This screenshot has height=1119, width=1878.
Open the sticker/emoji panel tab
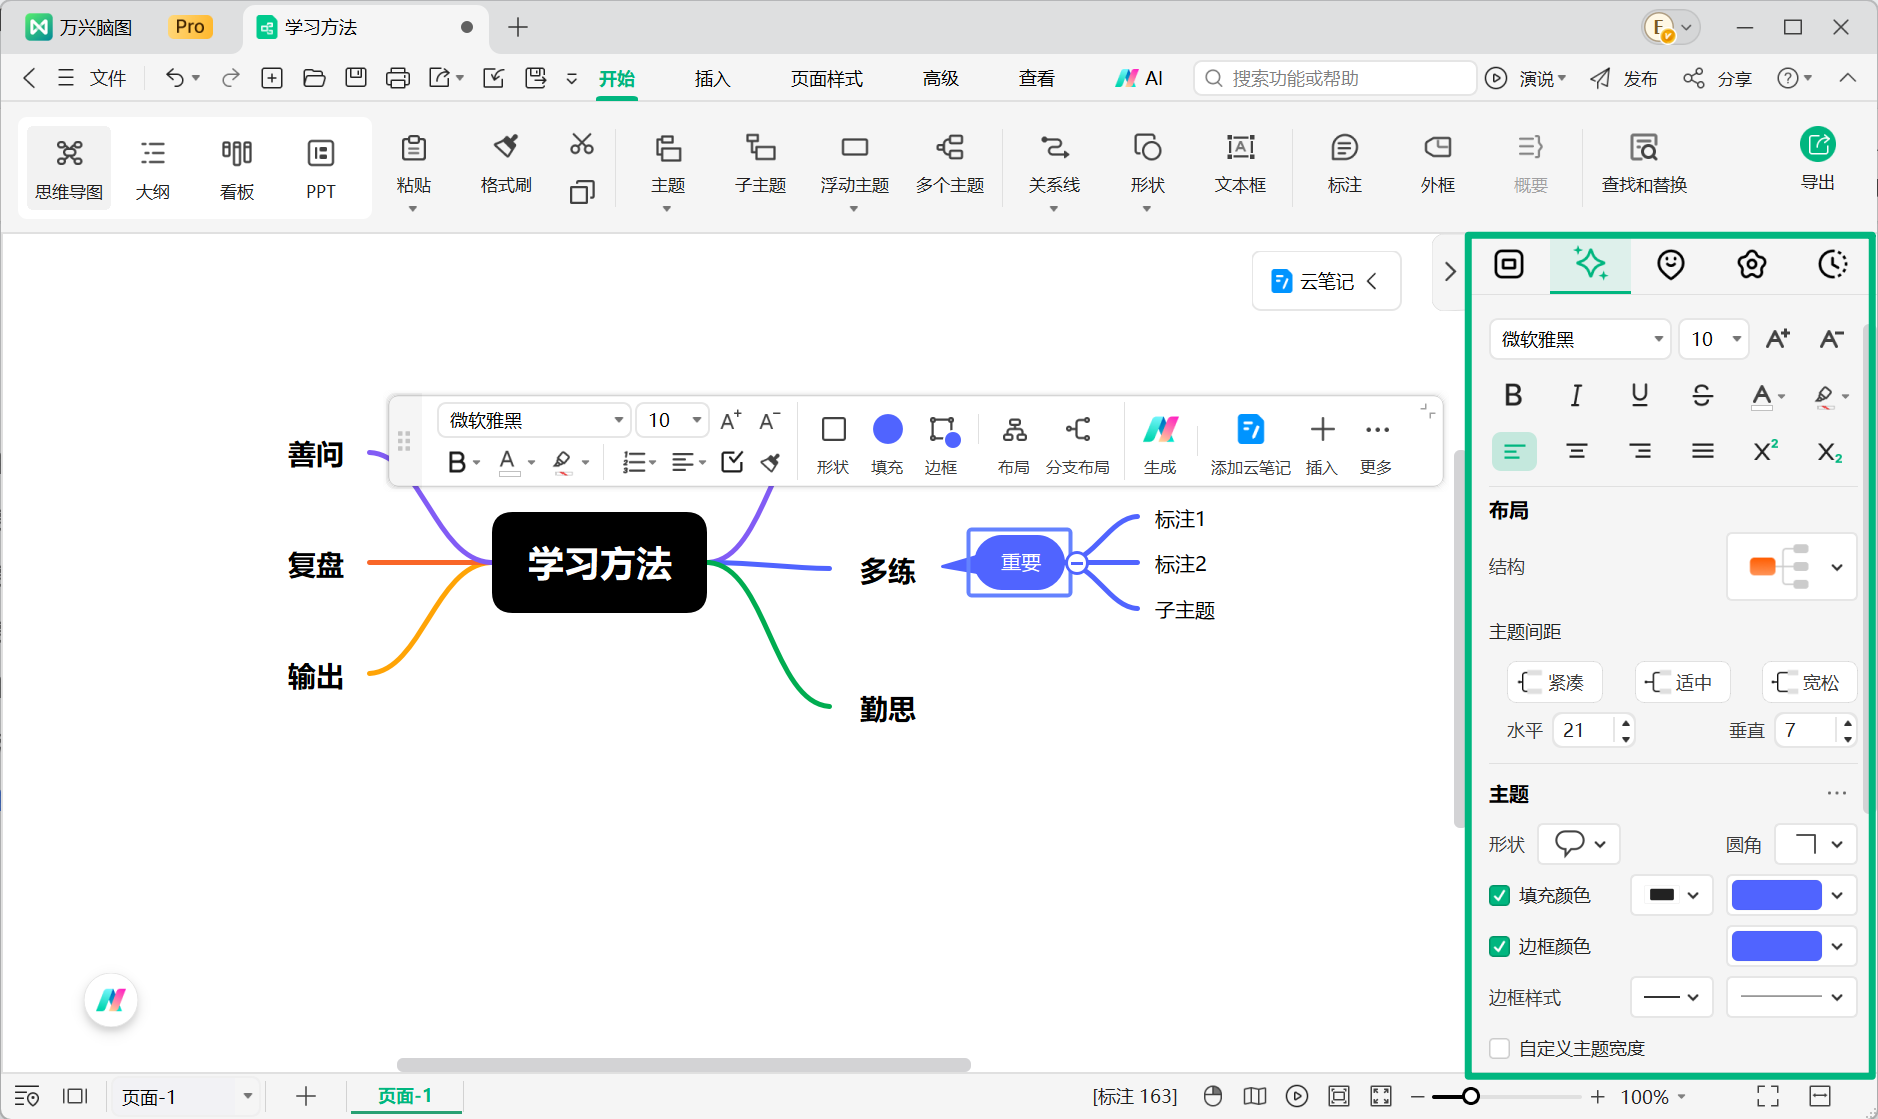click(x=1670, y=264)
